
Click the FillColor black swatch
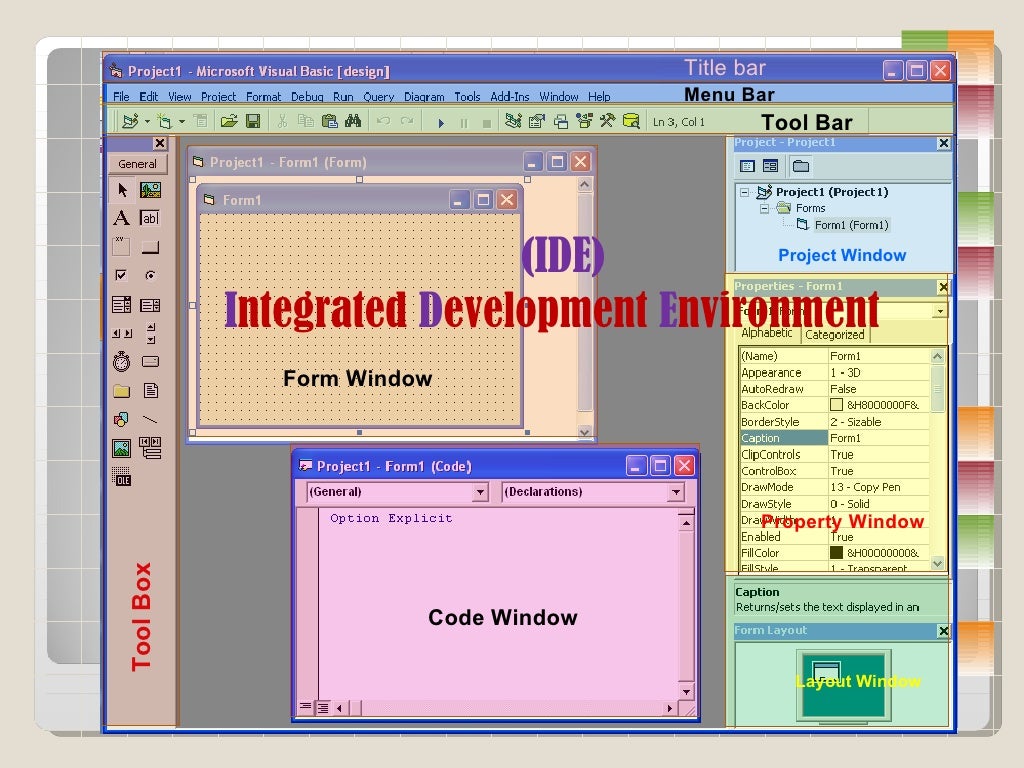coord(836,552)
